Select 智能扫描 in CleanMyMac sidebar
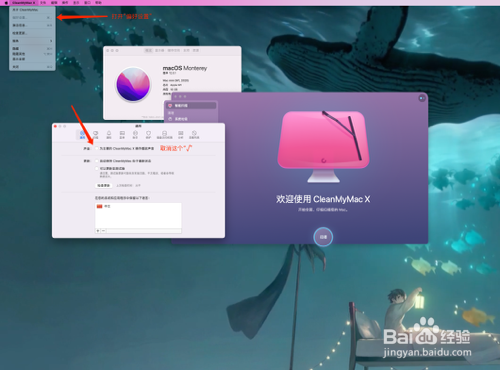Viewport: 500px width, 370px height. (190, 106)
